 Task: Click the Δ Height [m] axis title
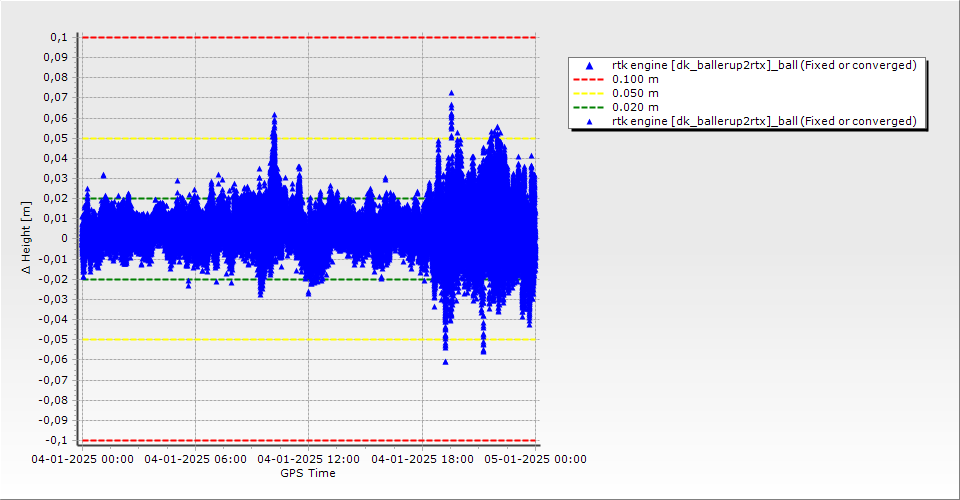click(26, 238)
